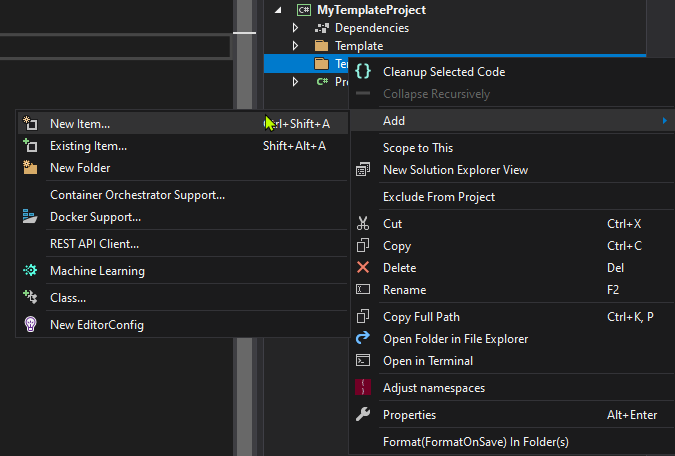Click the Adjust namespaces red icon

tap(363, 387)
